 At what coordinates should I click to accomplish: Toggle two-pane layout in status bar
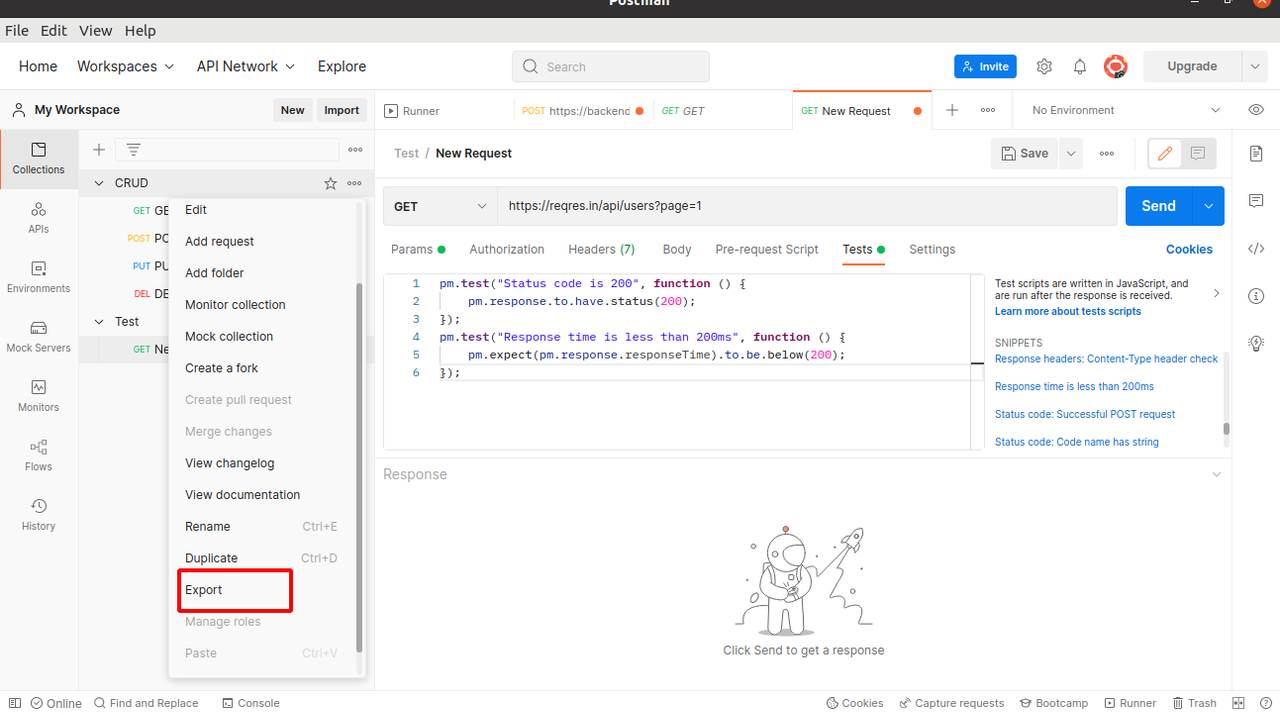pyautogui.click(x=1238, y=703)
